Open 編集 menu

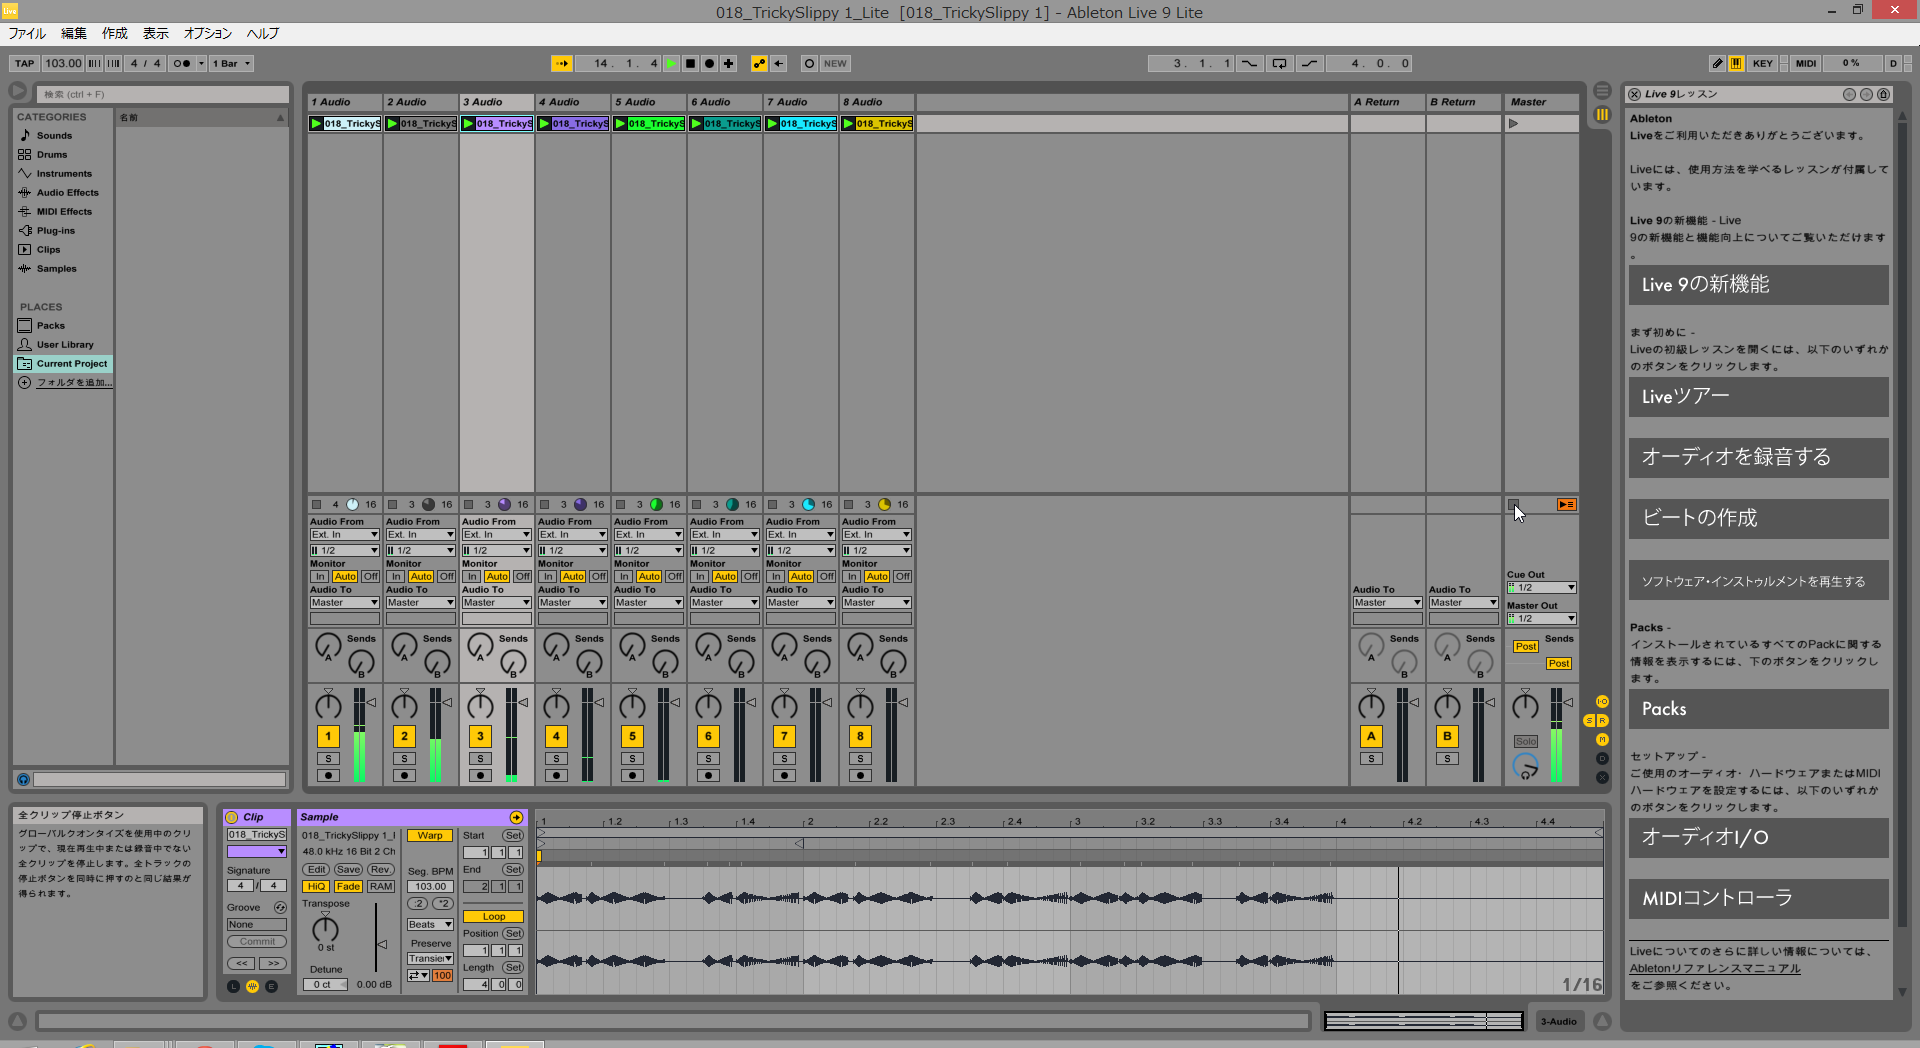pyautogui.click(x=74, y=33)
